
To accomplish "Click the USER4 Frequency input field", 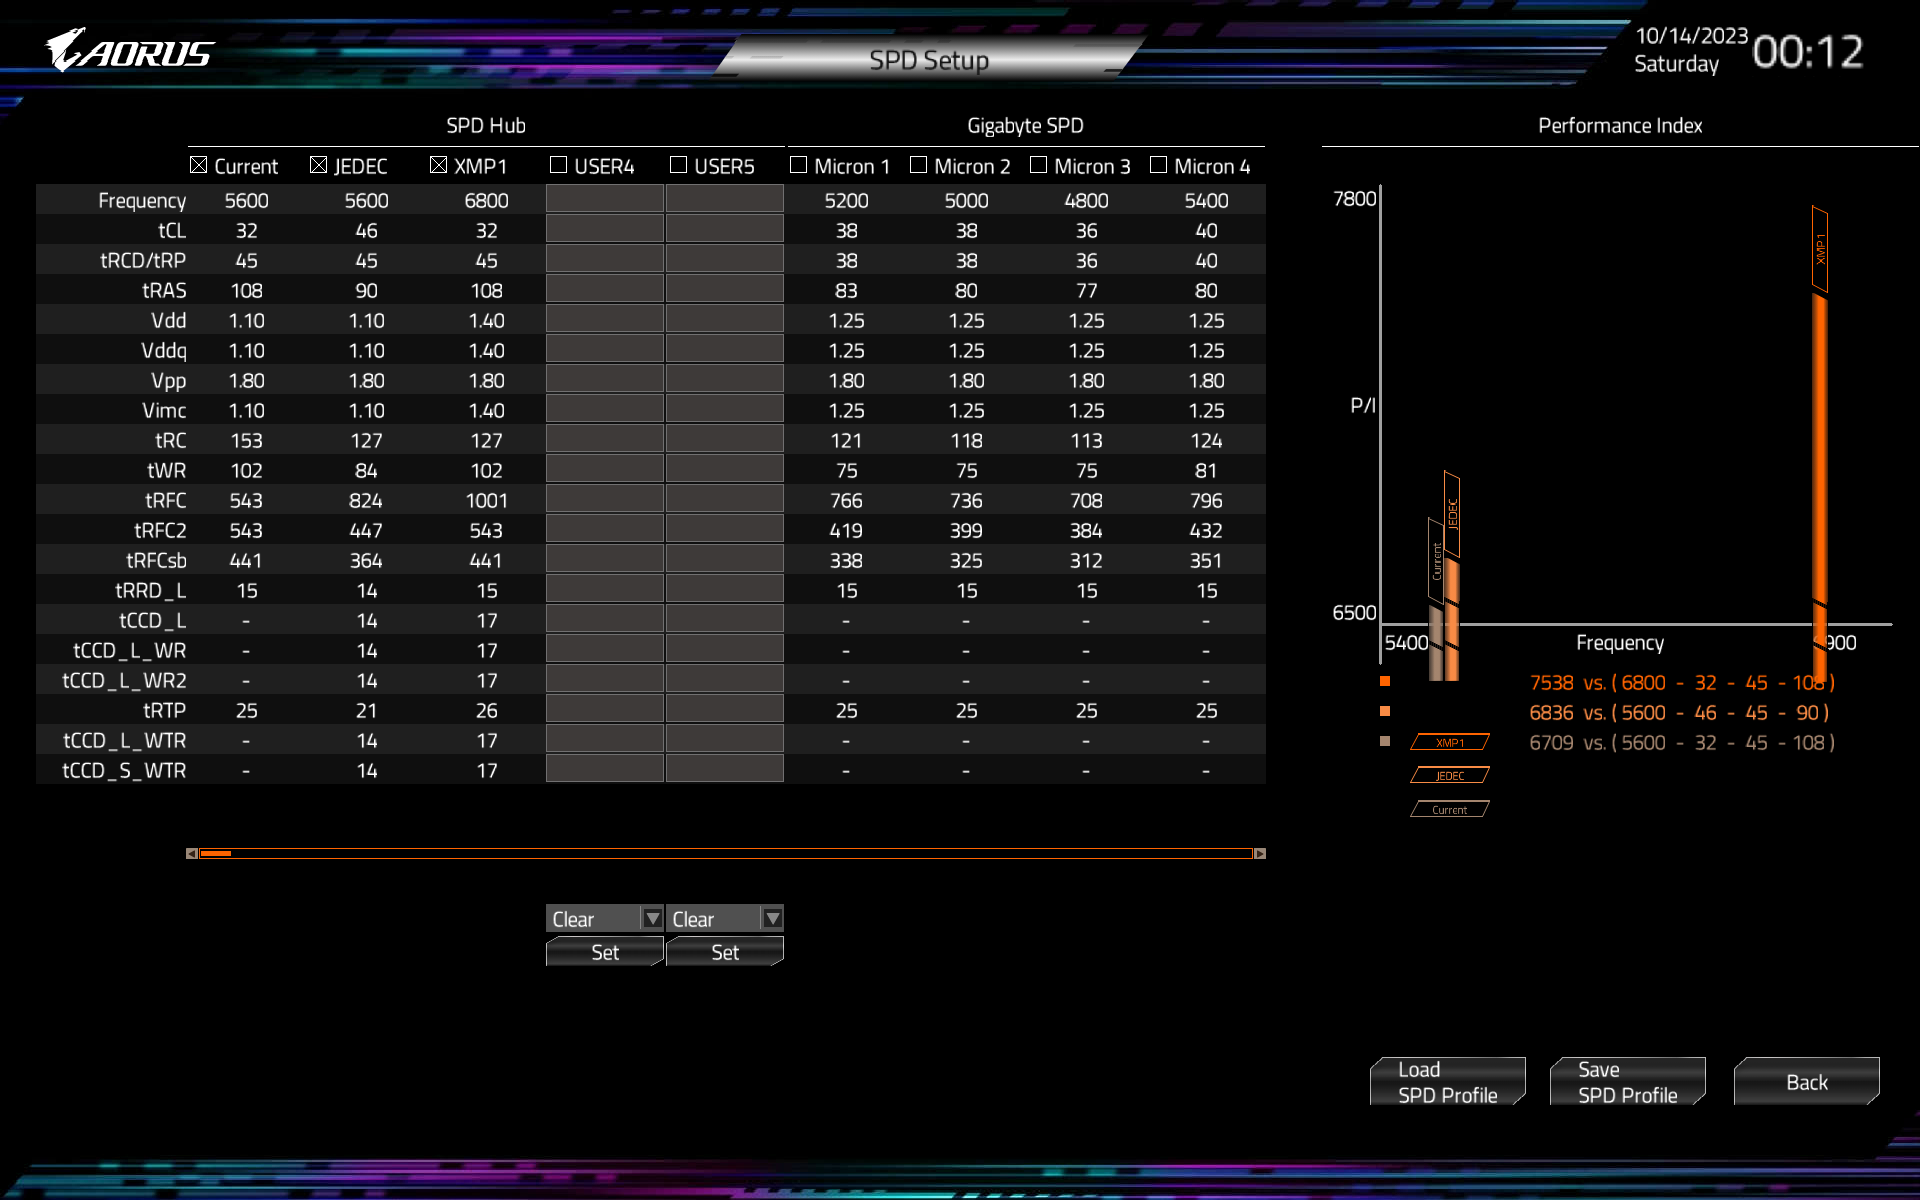I will [605, 199].
